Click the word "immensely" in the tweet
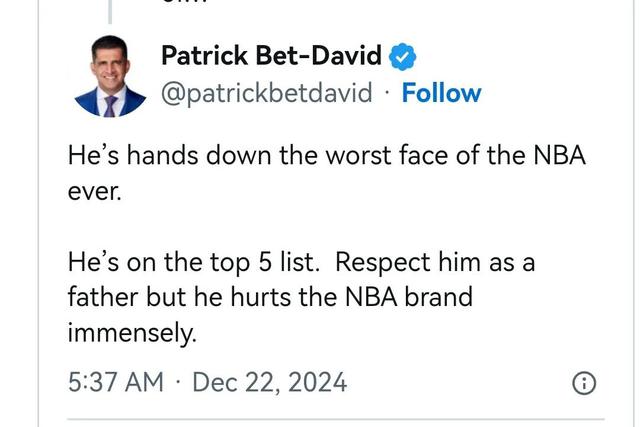Screen dimensions: 640x427 click(x=131, y=333)
